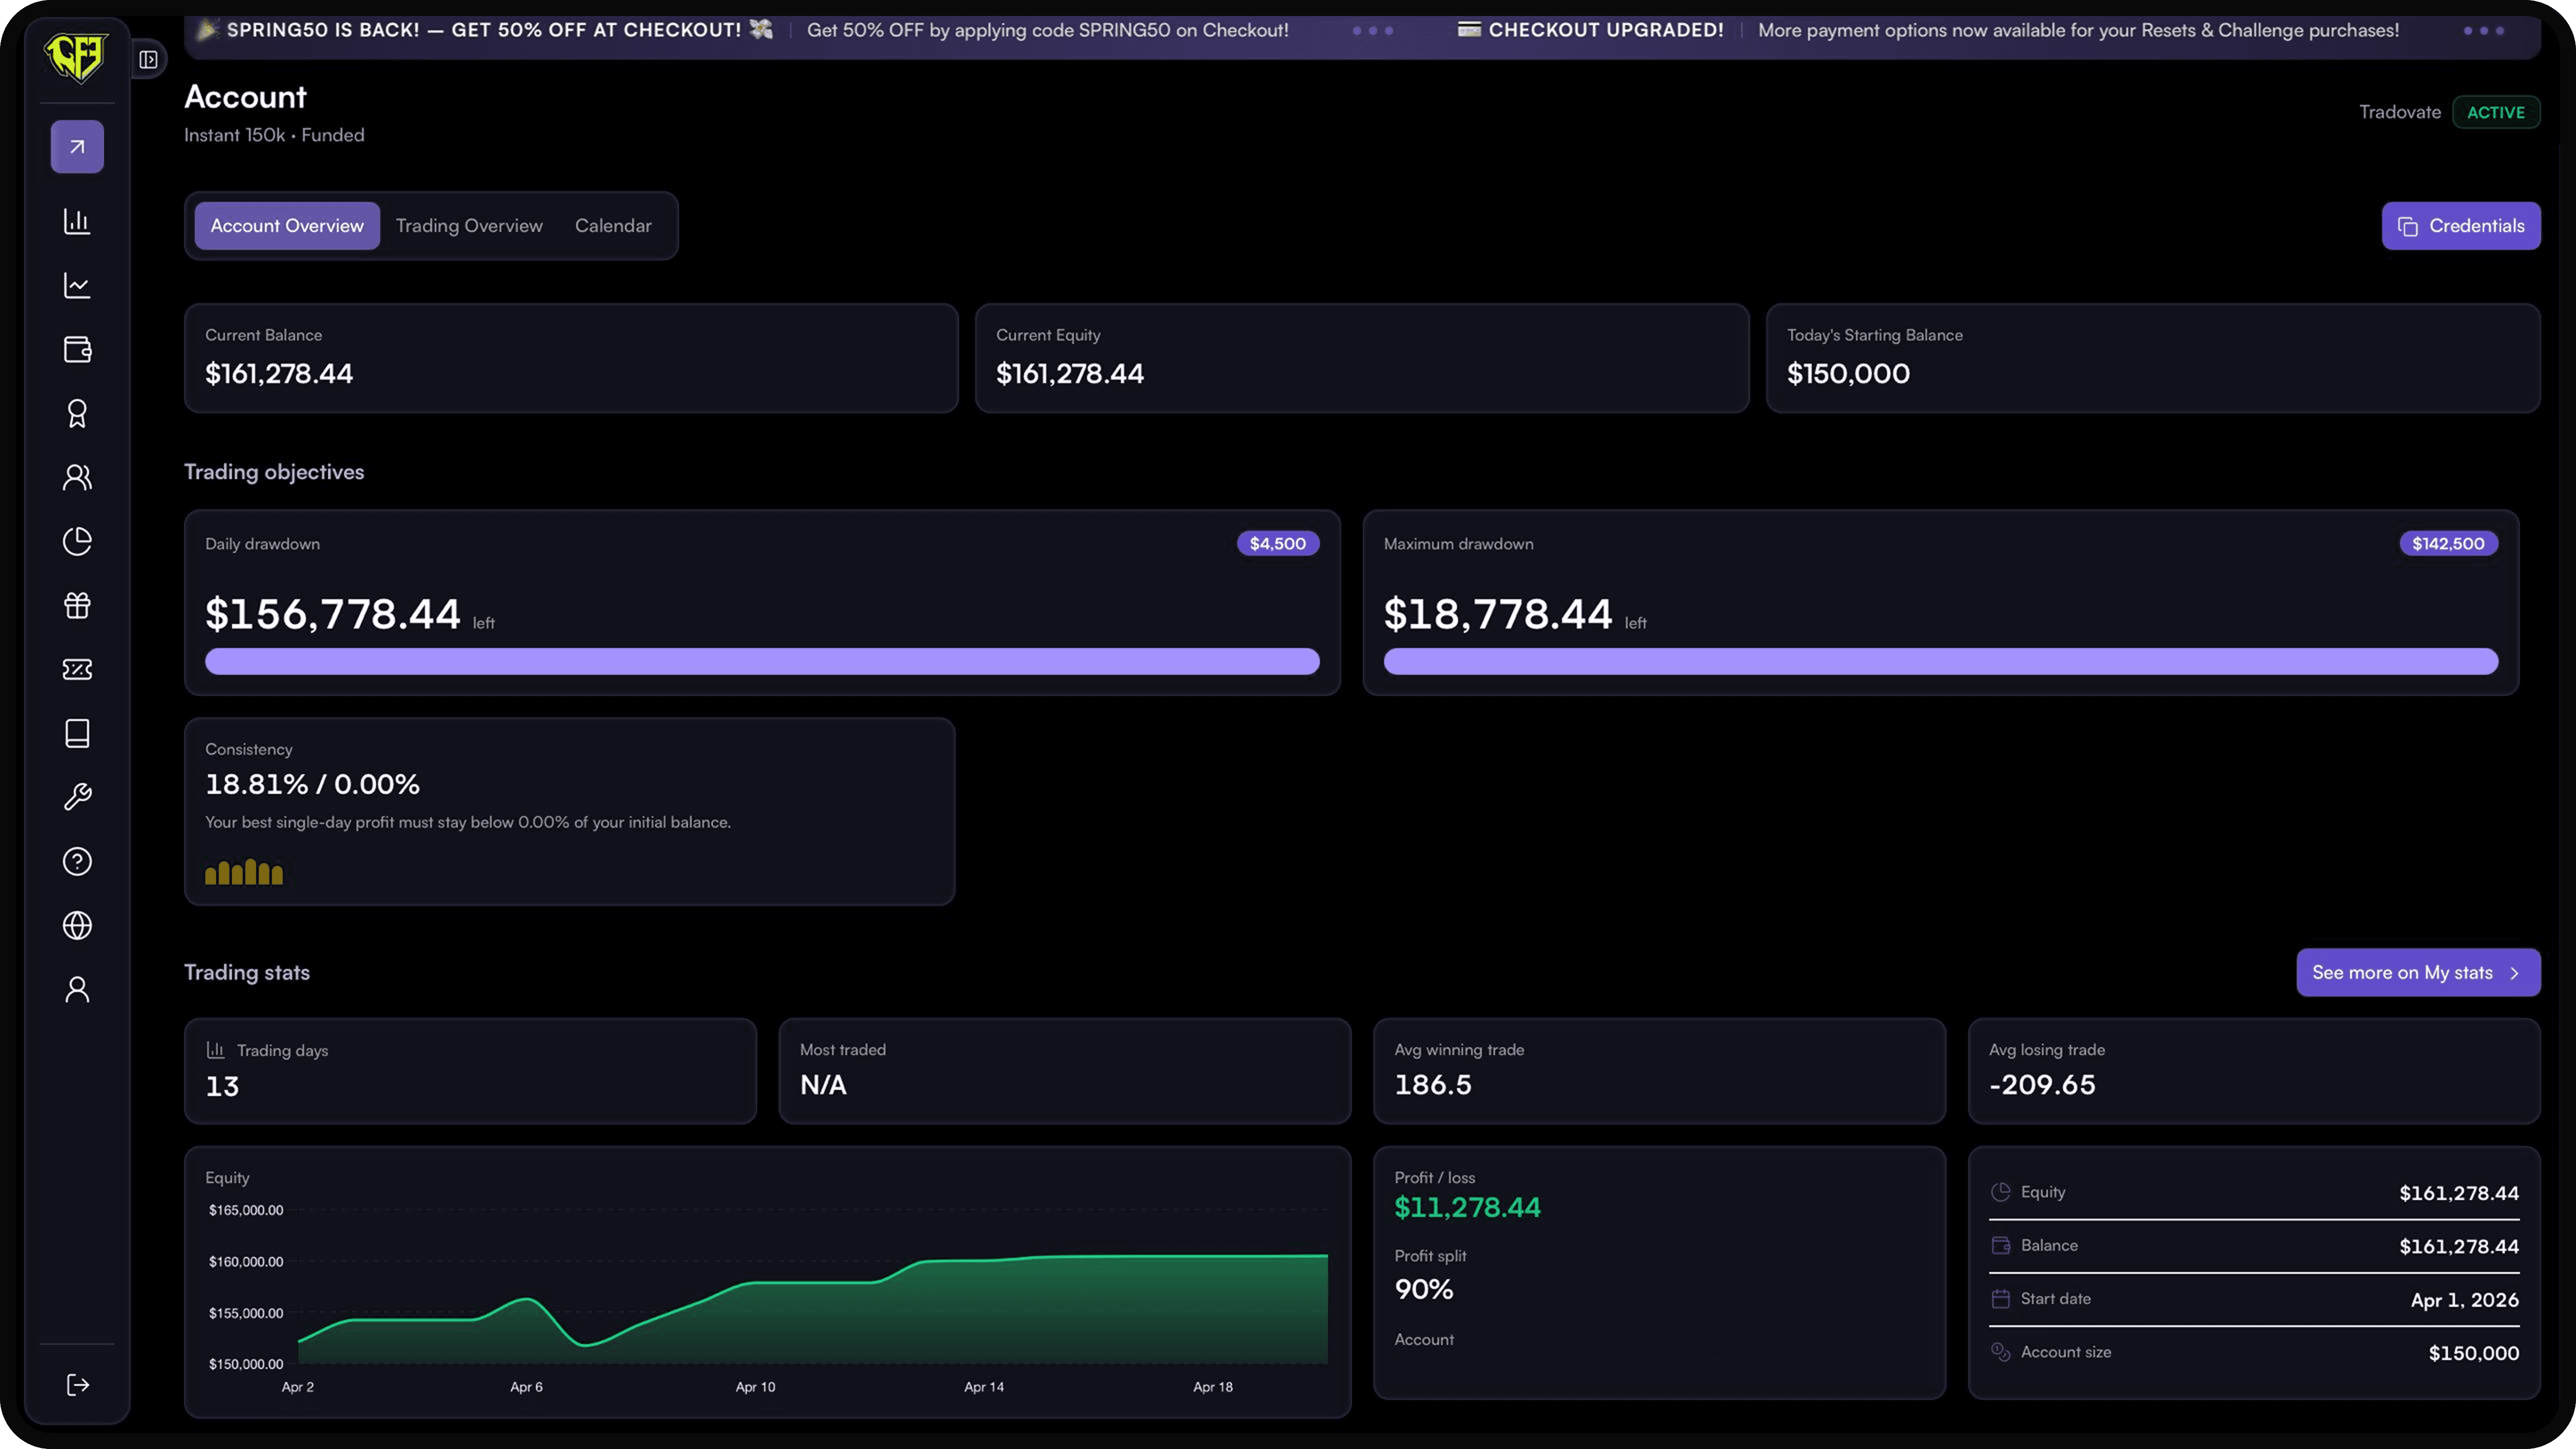Click the Credentials button
This screenshot has height=1449, width=2576.
(x=2460, y=226)
